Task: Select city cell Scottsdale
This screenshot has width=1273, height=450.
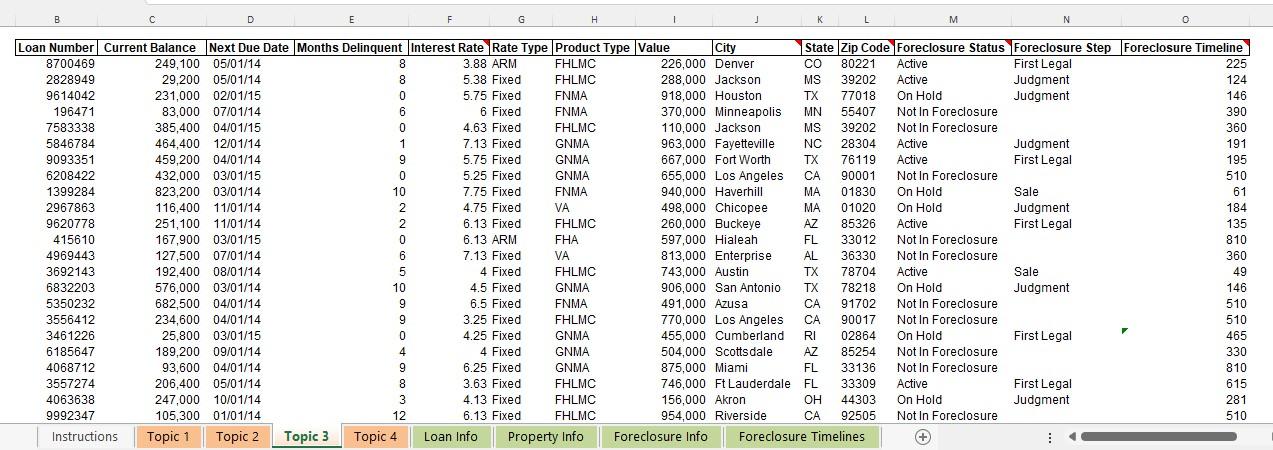Action: click(x=756, y=352)
